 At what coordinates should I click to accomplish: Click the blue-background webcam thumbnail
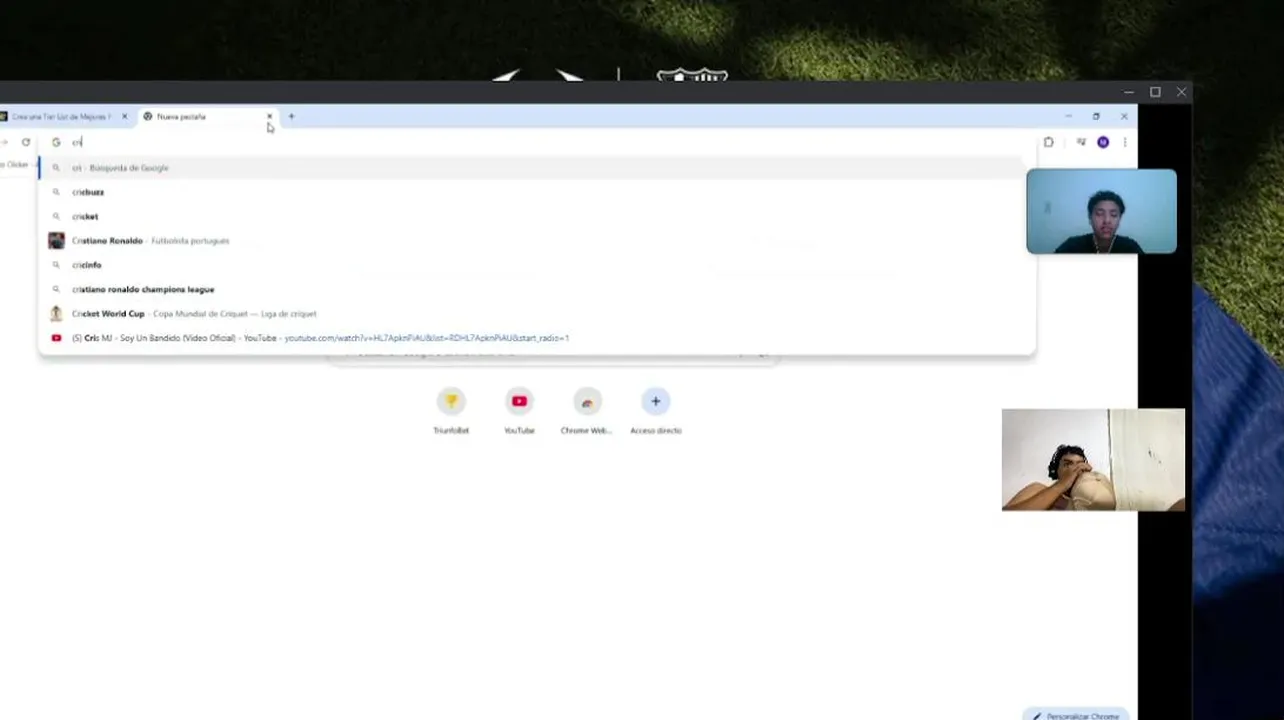click(x=1101, y=211)
